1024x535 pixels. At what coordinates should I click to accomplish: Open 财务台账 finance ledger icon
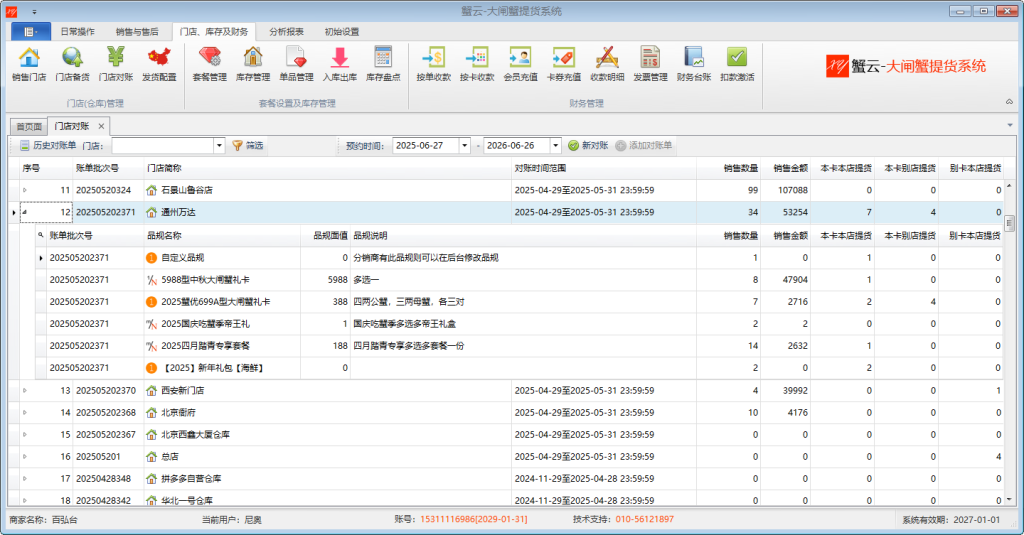point(694,64)
